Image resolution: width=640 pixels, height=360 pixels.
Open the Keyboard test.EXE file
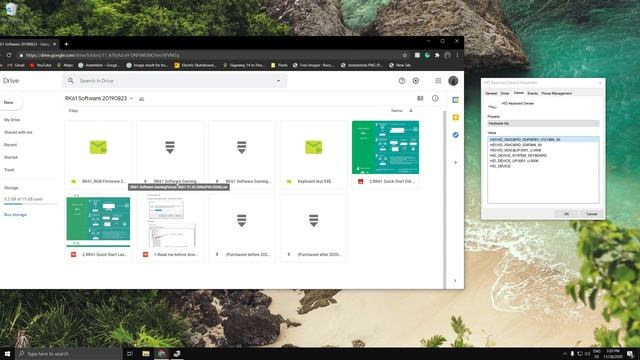pyautogui.click(x=313, y=154)
